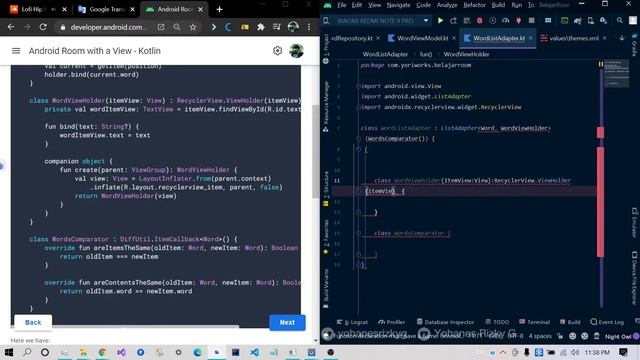
Task: Open the AVD Manager device icon in the toolbar
Action: pos(591,20)
